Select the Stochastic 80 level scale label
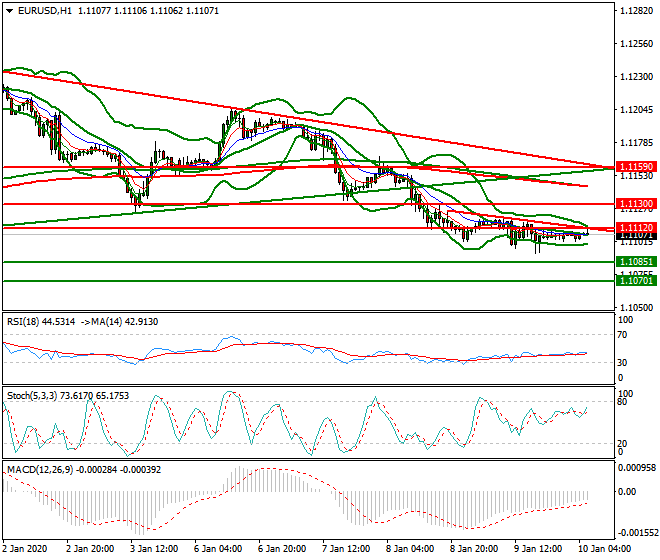The image size is (660, 560). tap(622, 402)
